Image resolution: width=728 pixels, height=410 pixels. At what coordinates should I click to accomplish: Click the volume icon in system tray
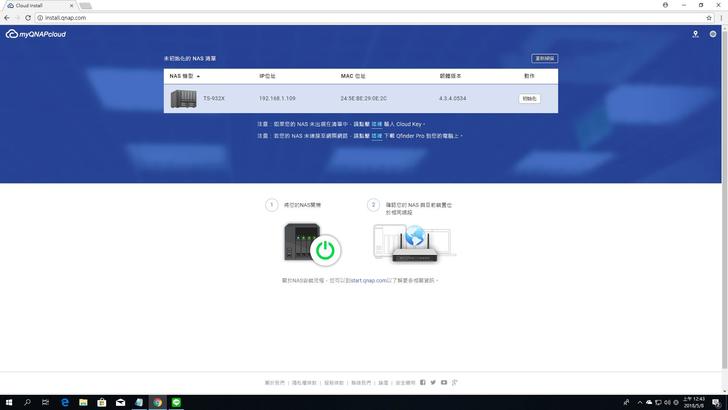click(667, 402)
